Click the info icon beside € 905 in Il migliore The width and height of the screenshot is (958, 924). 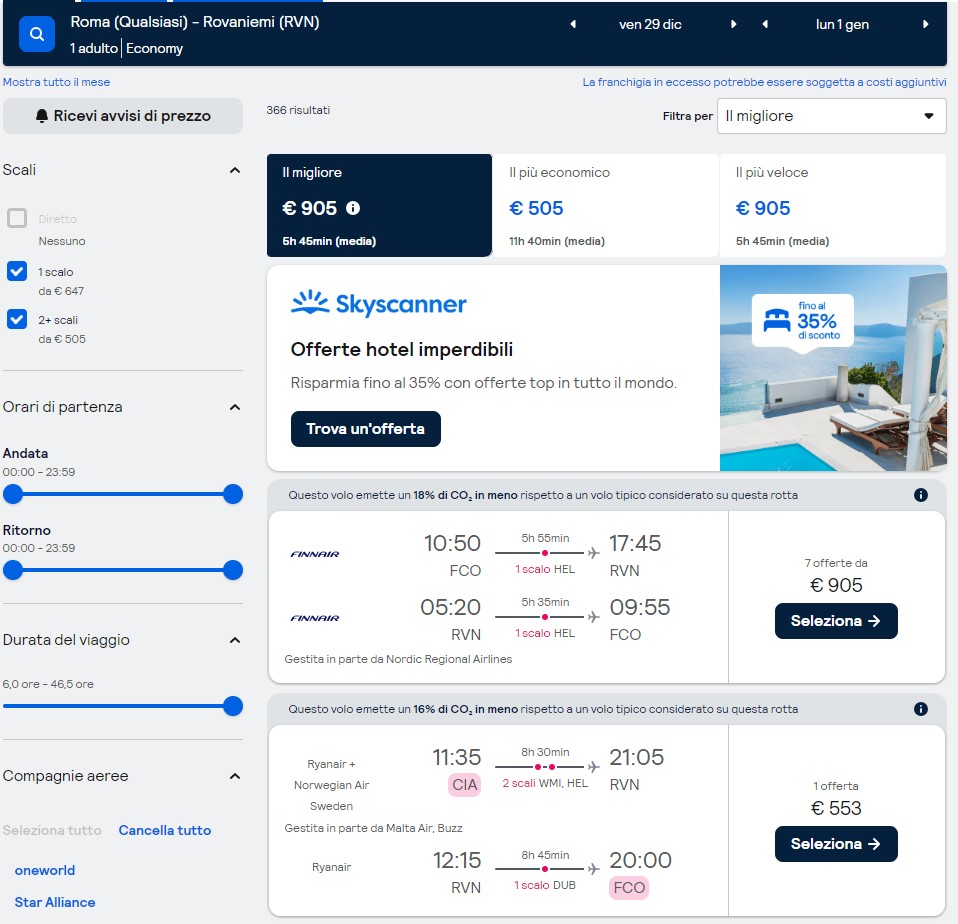[x=353, y=208]
